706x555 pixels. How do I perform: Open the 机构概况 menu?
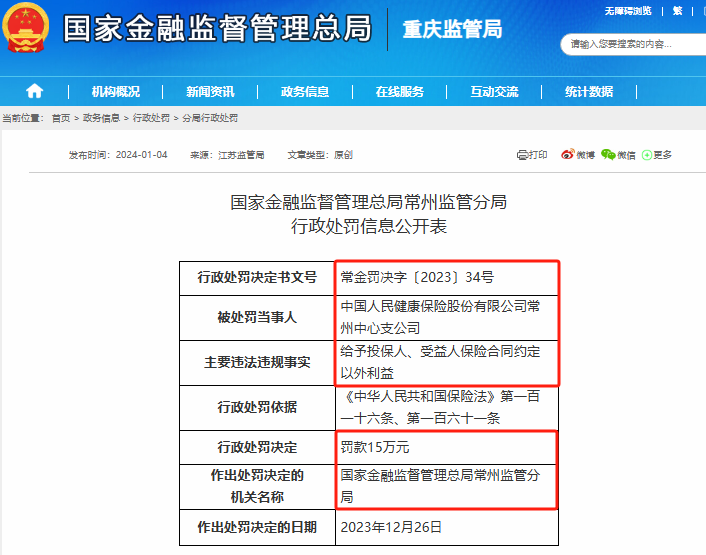pos(115,91)
